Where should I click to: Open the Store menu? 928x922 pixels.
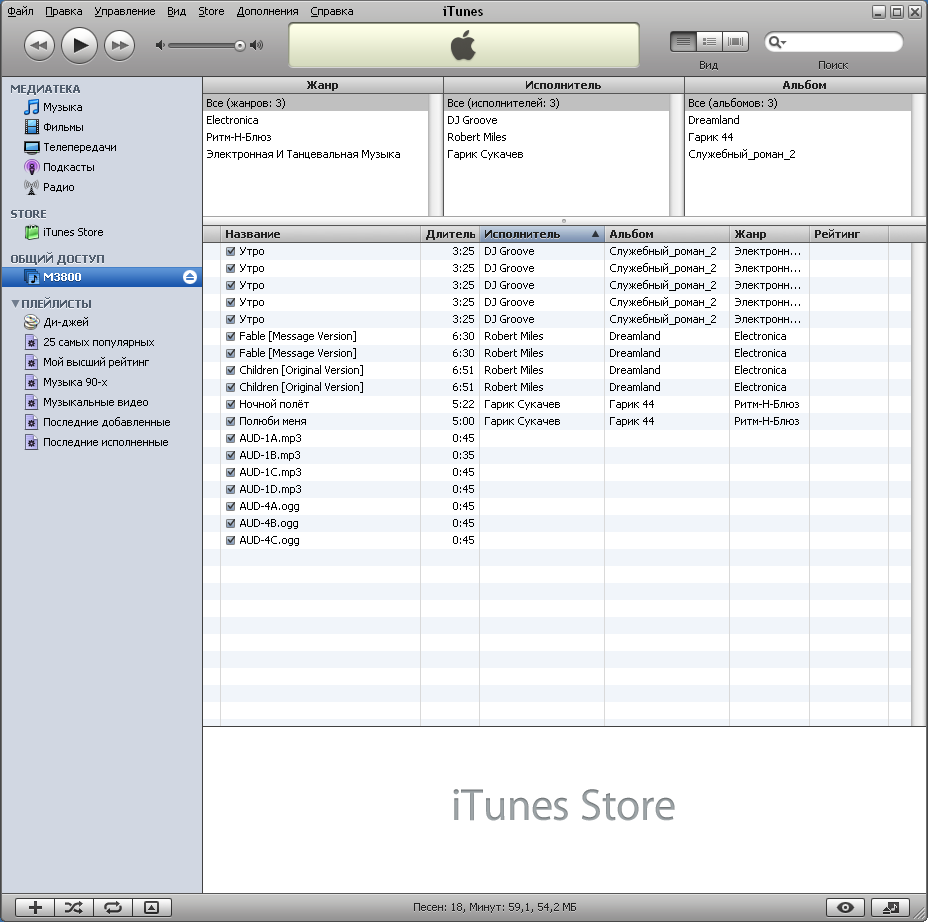pos(211,11)
